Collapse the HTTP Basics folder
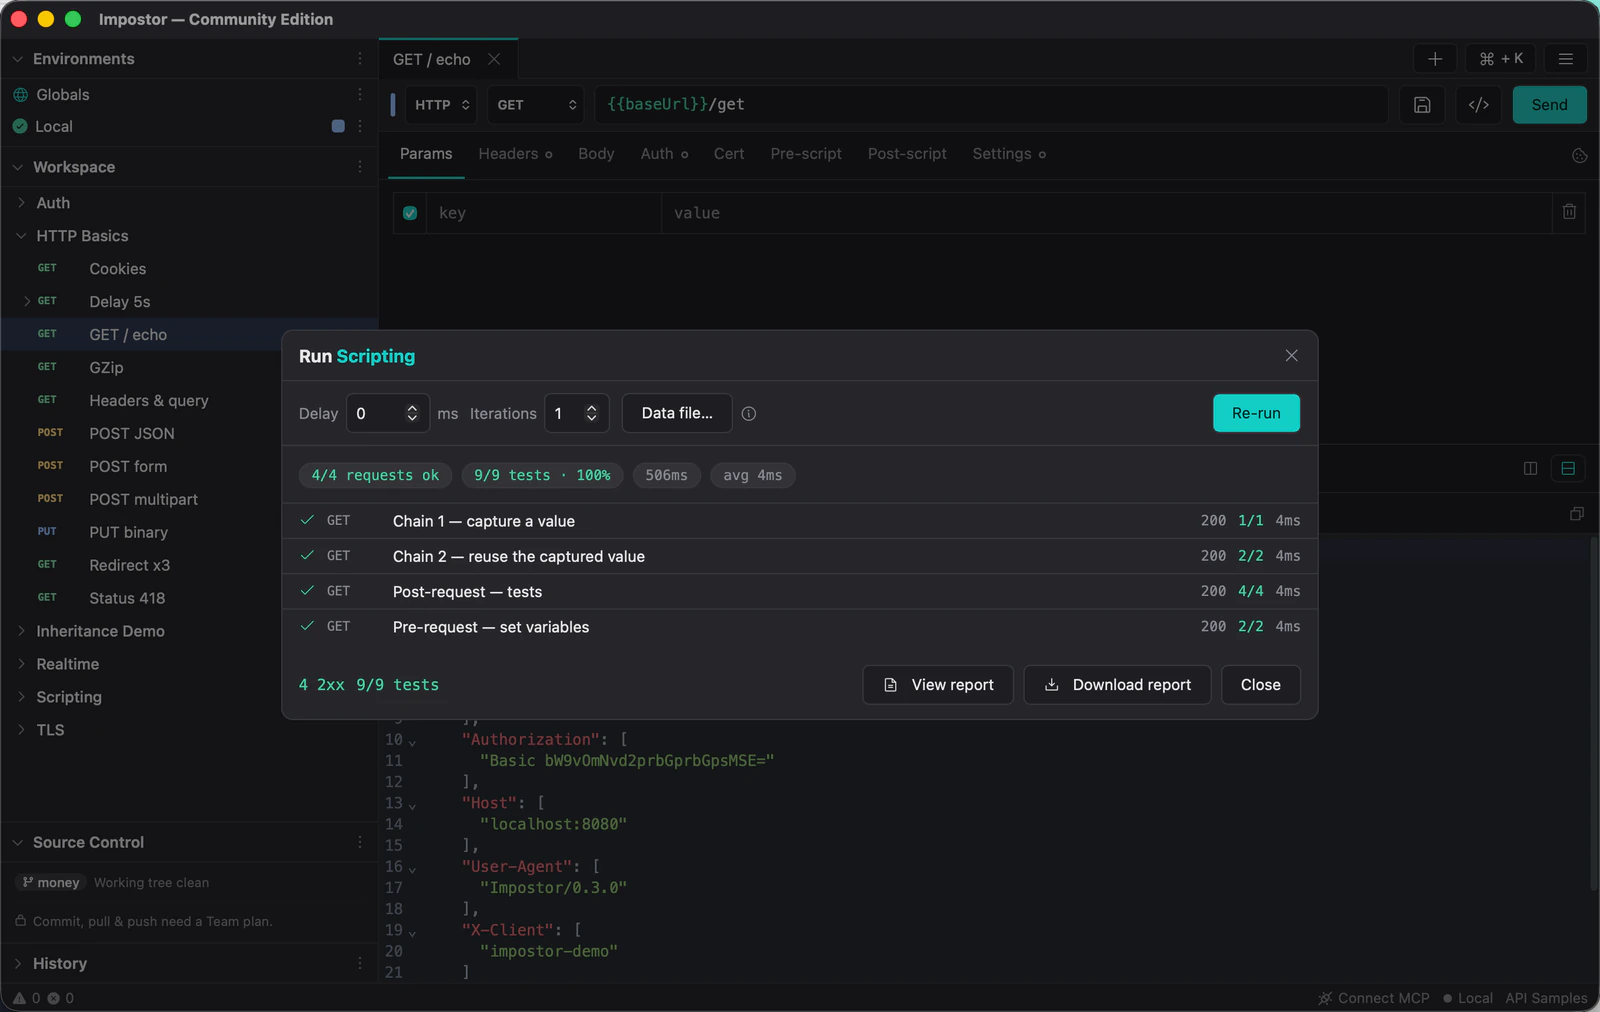This screenshot has height=1012, width=1600. 21,236
